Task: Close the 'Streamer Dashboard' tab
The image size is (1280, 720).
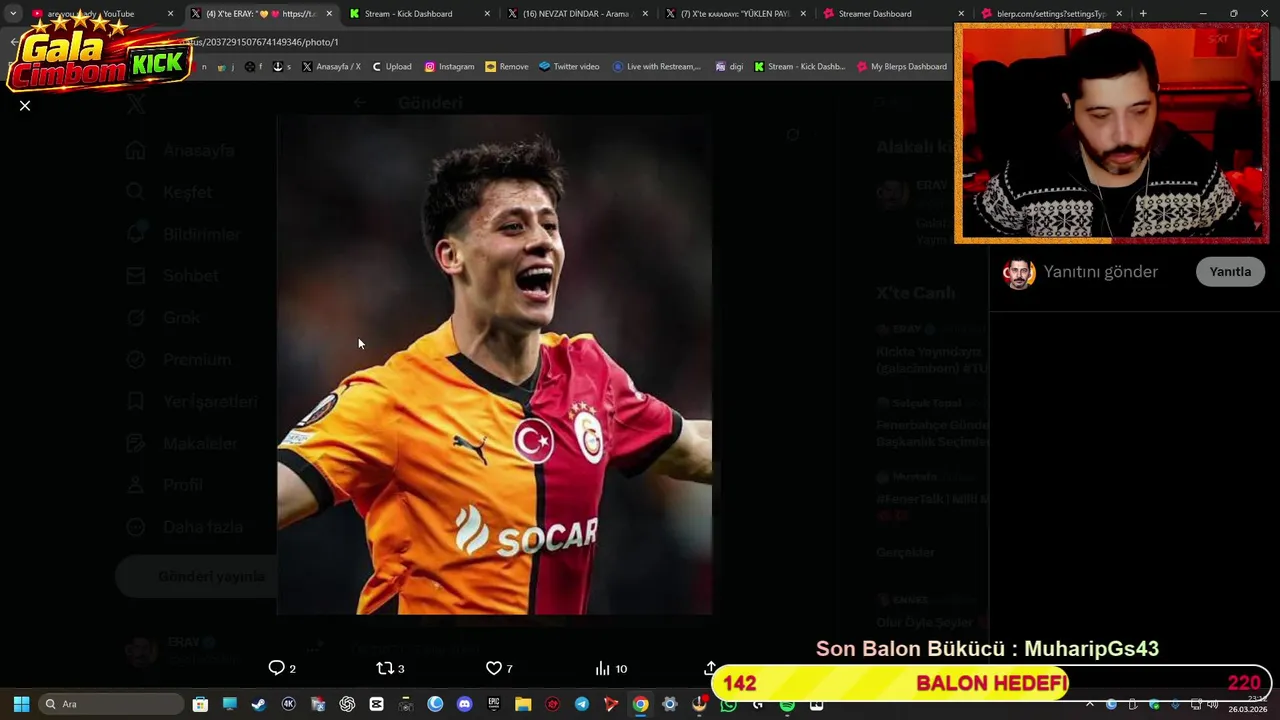Action: (x=961, y=14)
